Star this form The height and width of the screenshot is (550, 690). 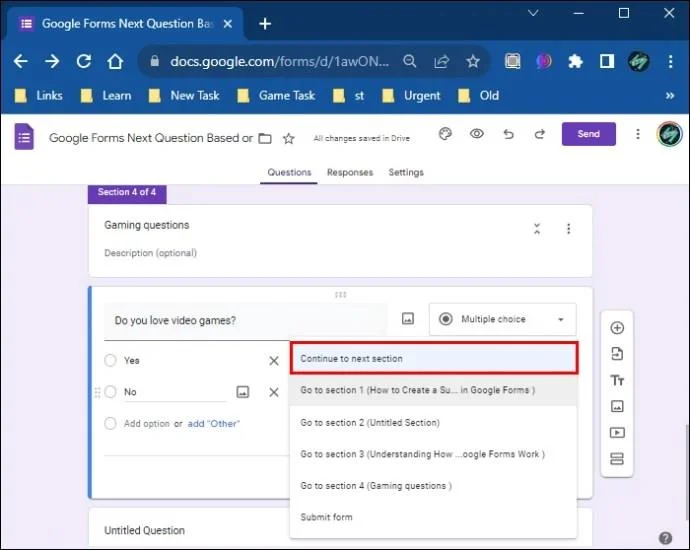[x=289, y=139]
